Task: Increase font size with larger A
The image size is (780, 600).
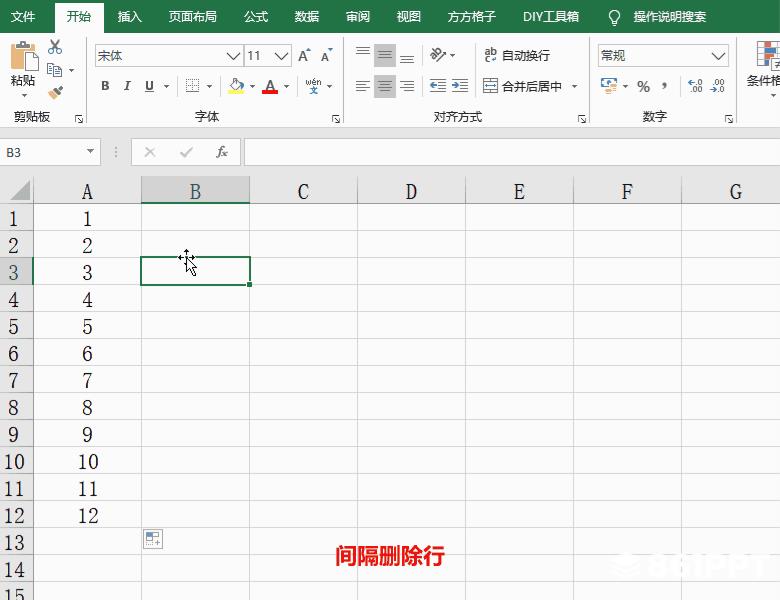Action: click(x=304, y=55)
